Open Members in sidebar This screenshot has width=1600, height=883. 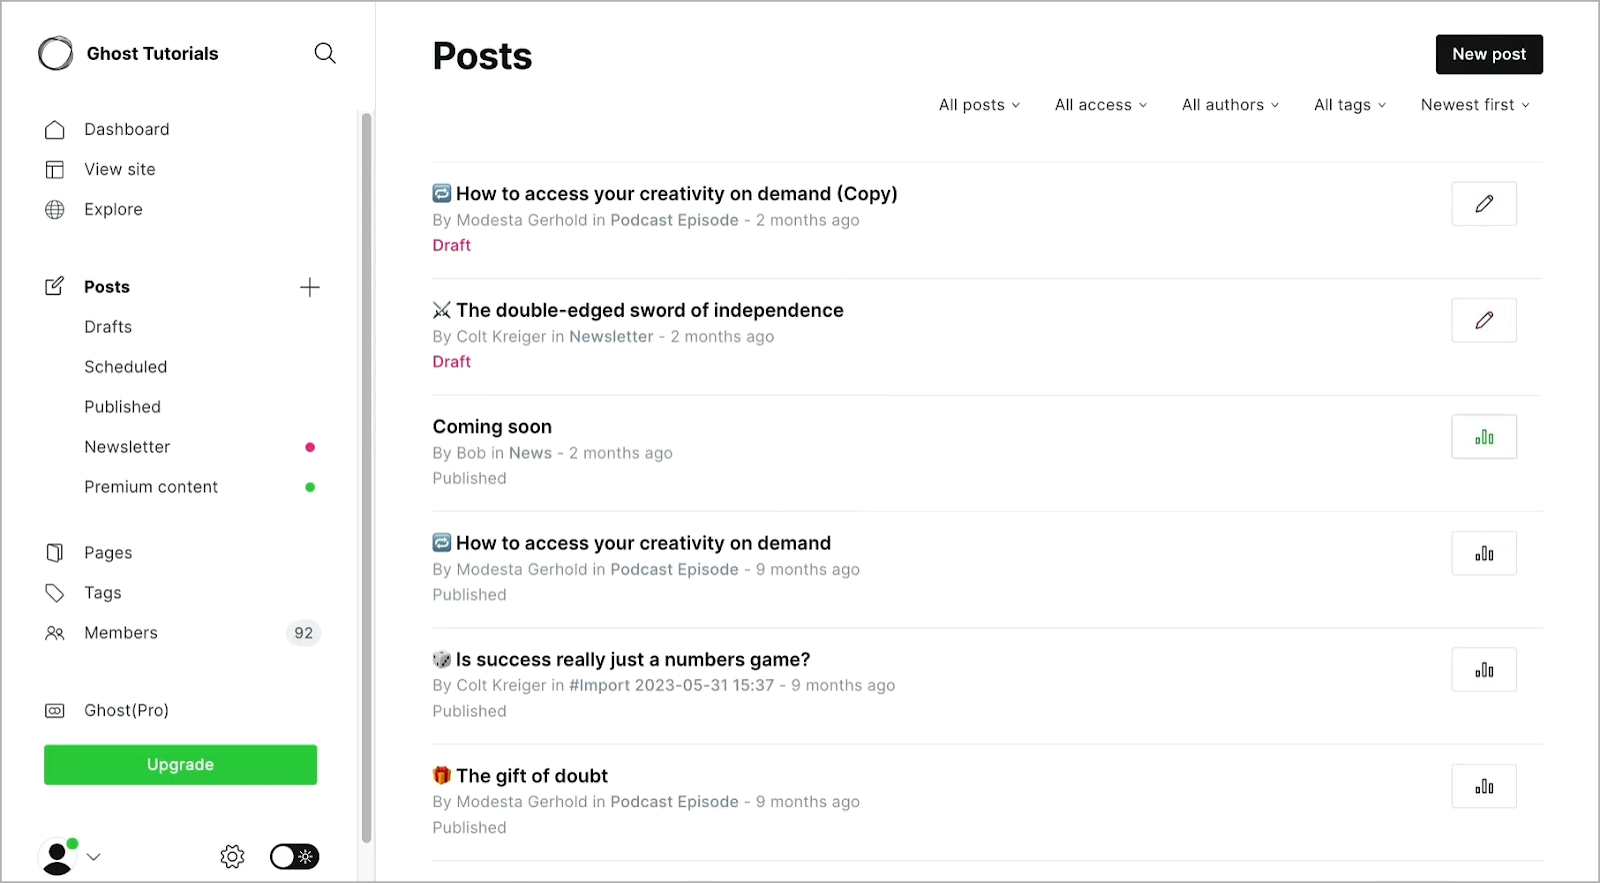[121, 633]
